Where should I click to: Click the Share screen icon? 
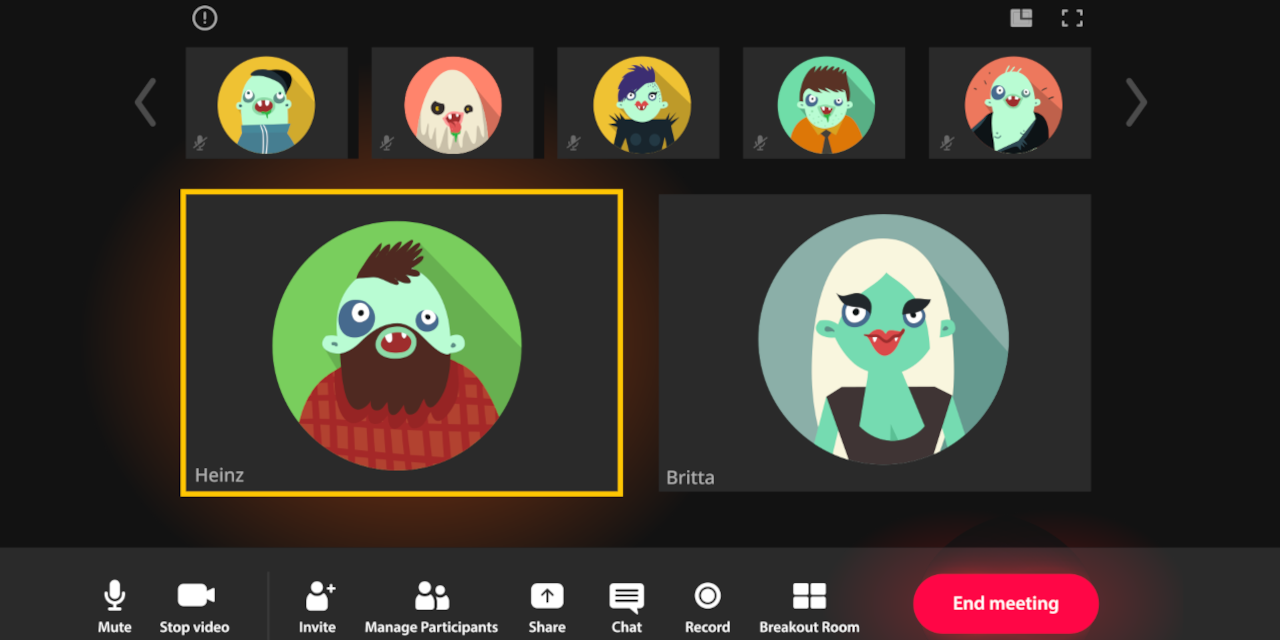pyautogui.click(x=547, y=596)
